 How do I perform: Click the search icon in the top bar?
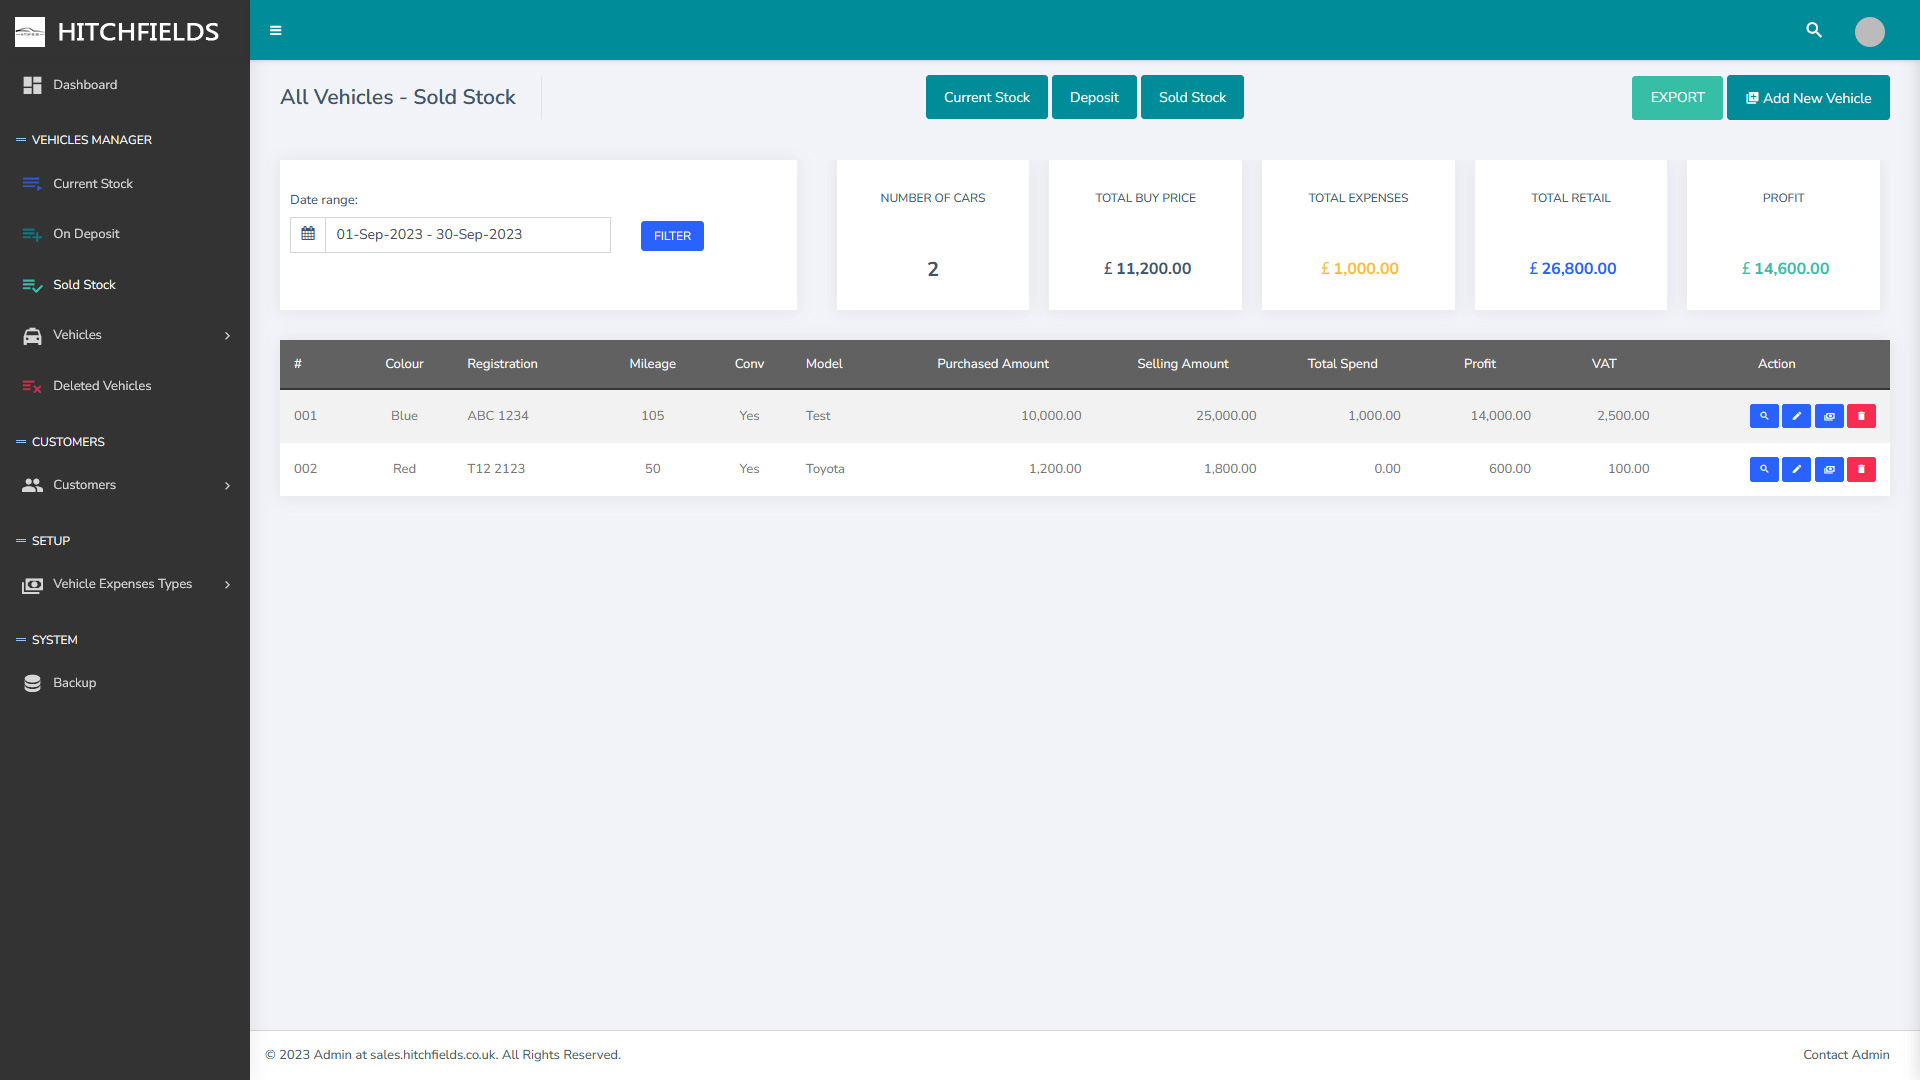click(x=1814, y=30)
